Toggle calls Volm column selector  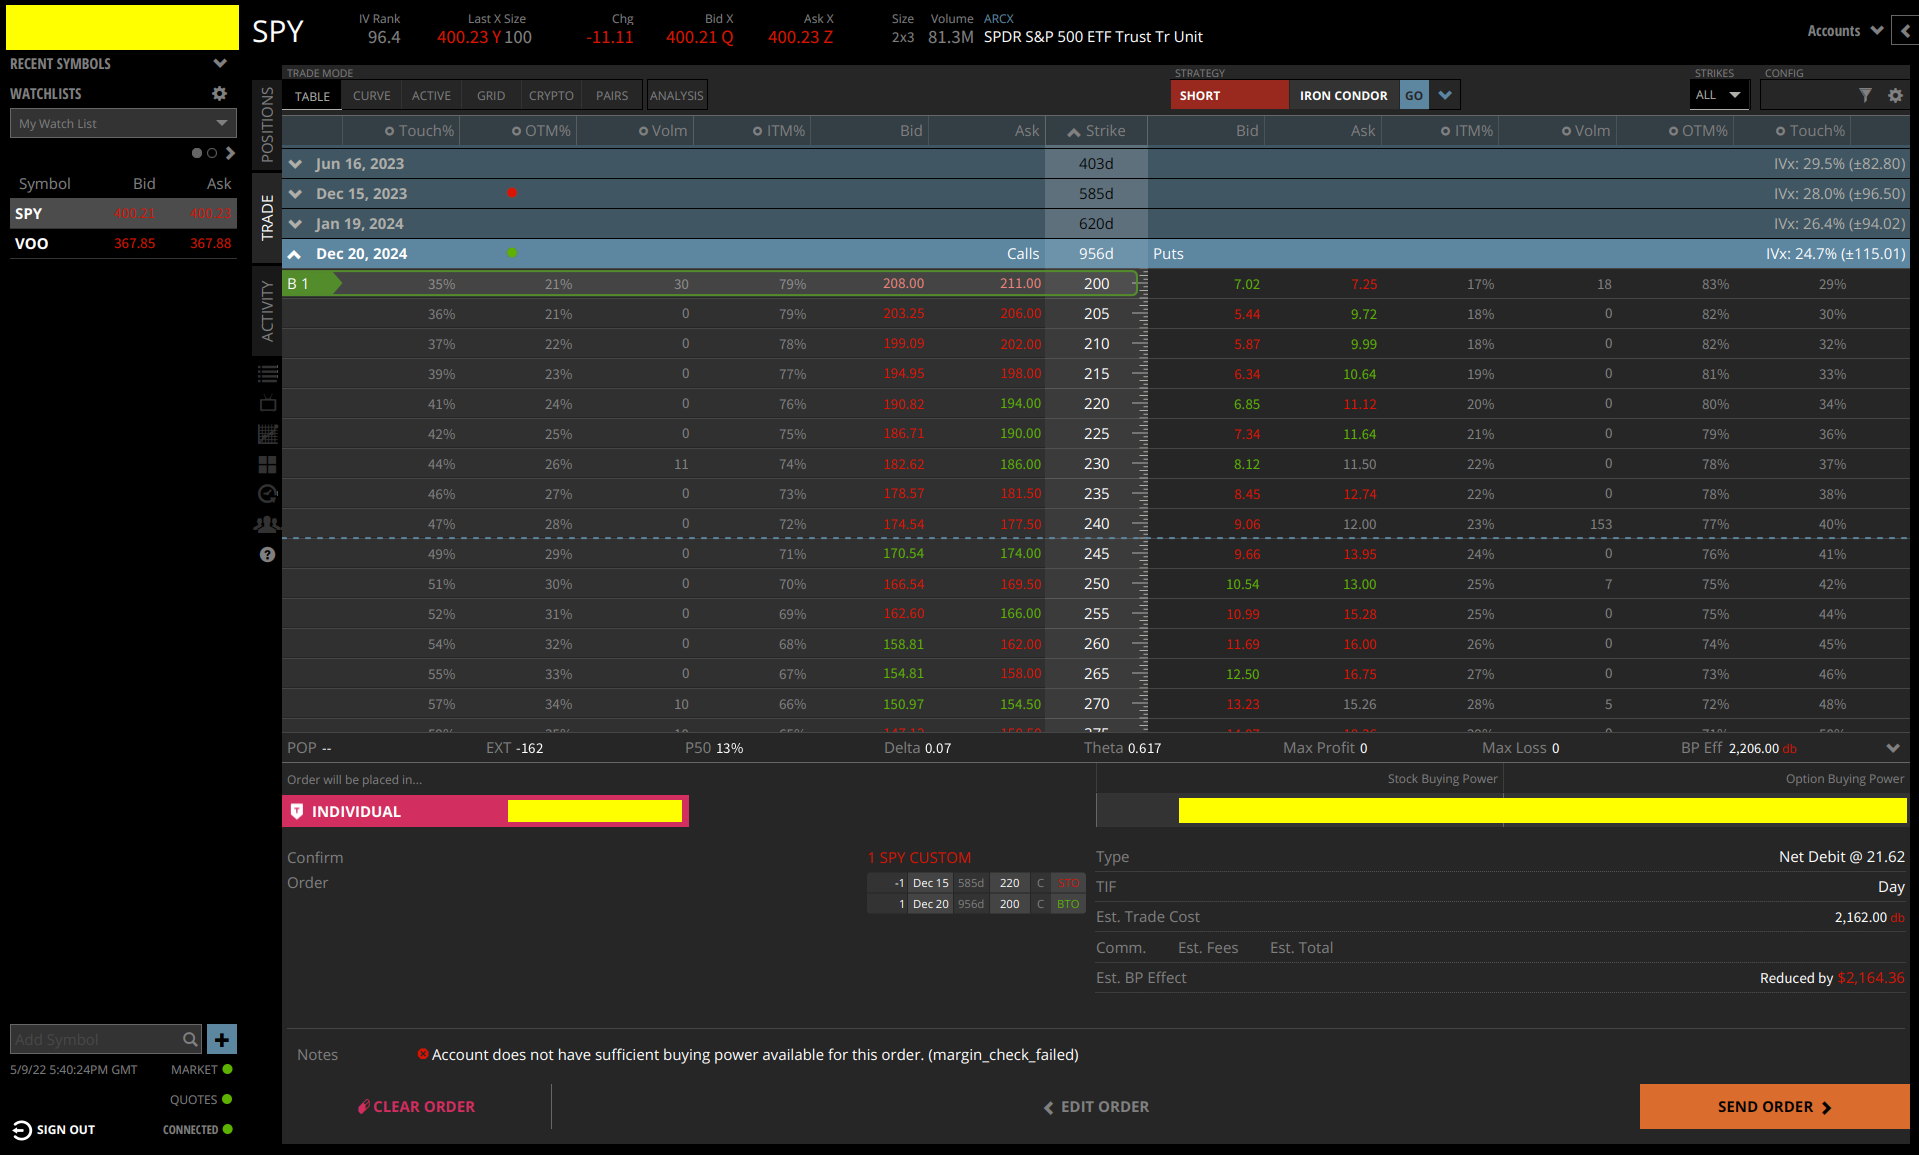[643, 131]
